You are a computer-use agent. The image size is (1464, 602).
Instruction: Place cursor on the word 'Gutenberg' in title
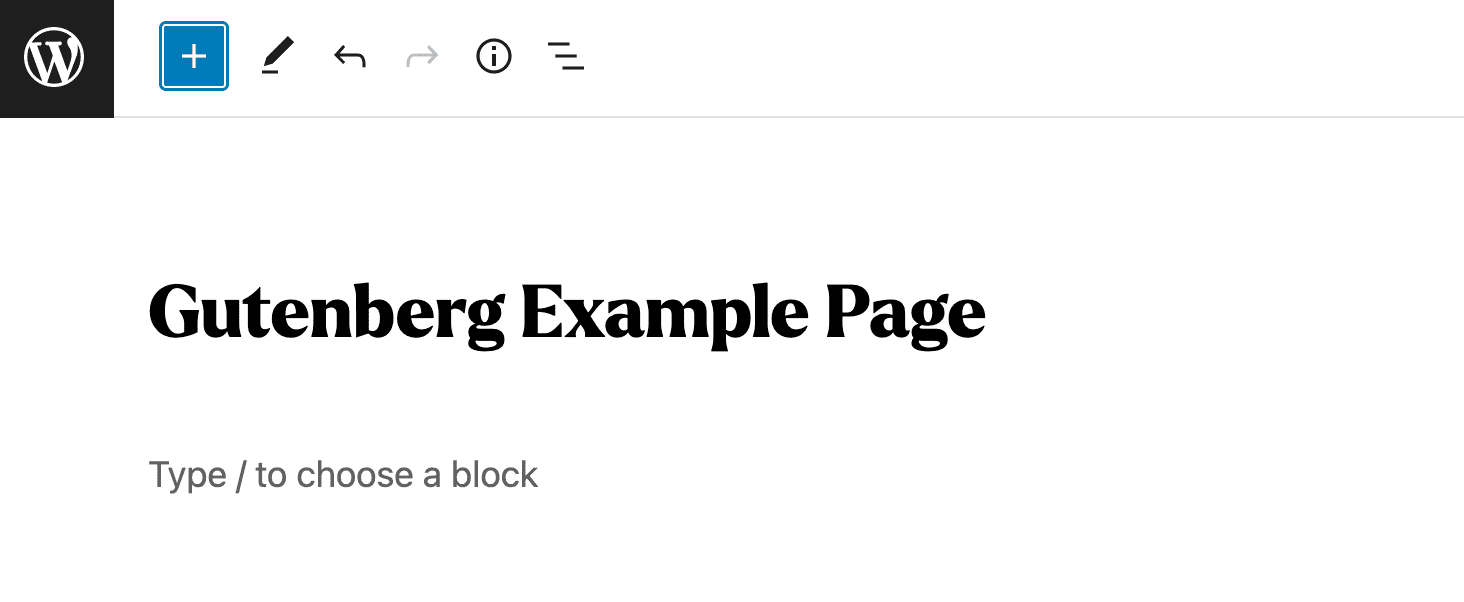pyautogui.click(x=326, y=313)
